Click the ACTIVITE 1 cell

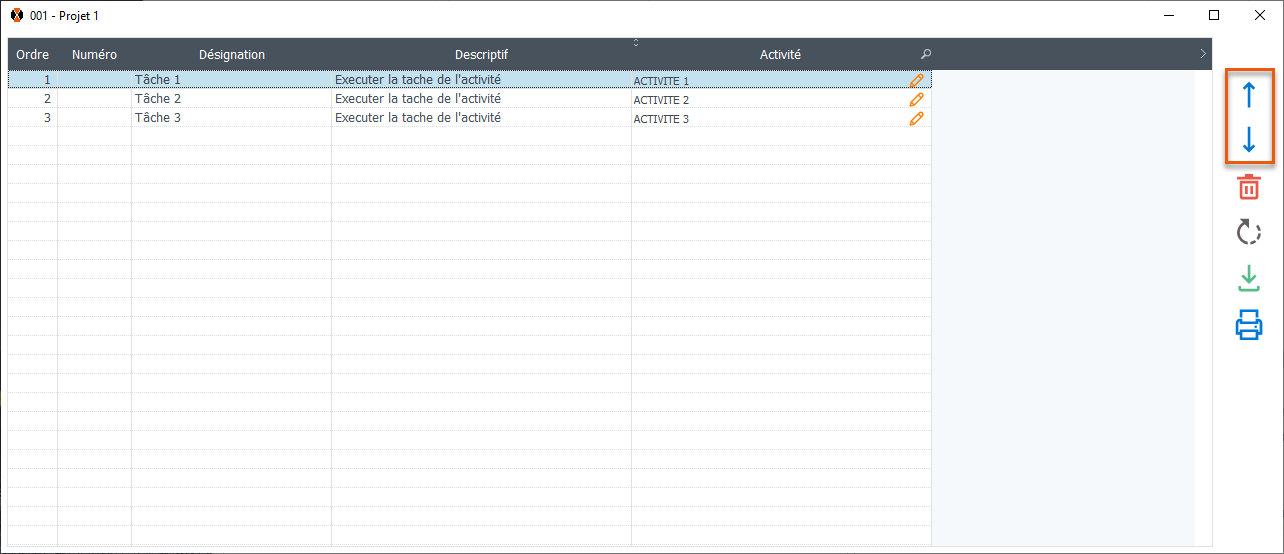(661, 81)
